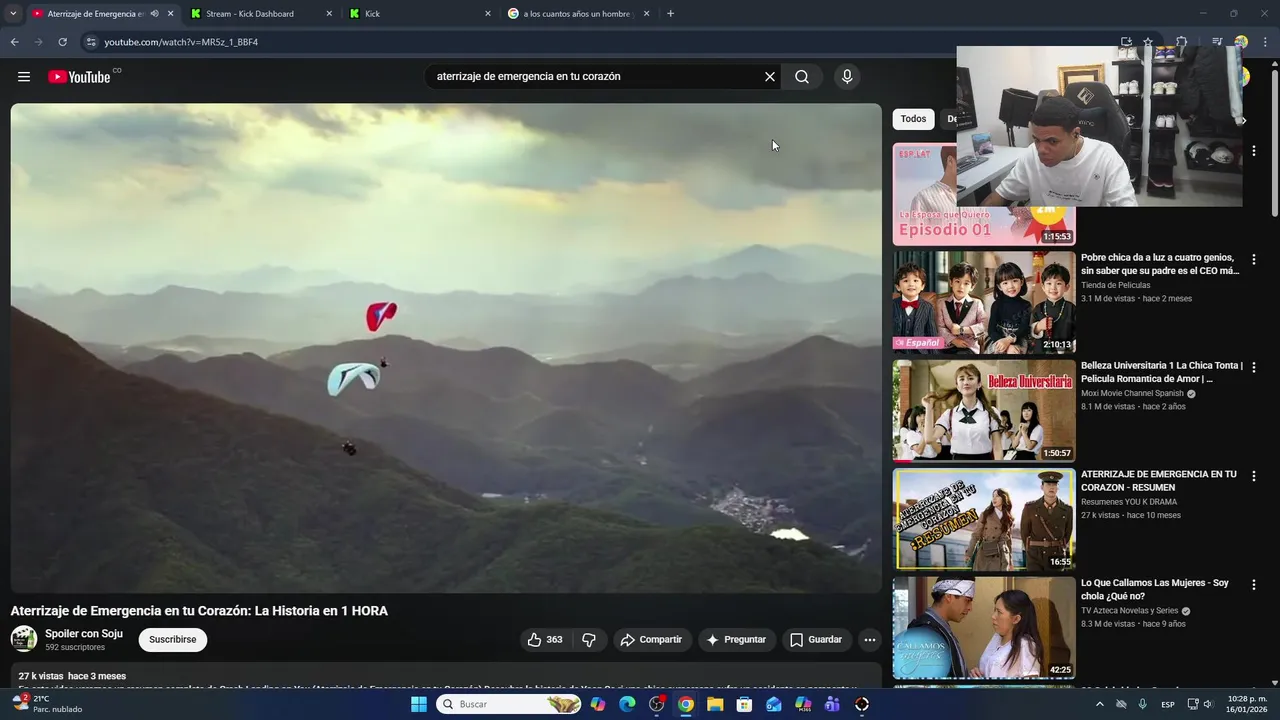Open Lo Que Callamos Las Mujeres thumbnail

pos(984,628)
